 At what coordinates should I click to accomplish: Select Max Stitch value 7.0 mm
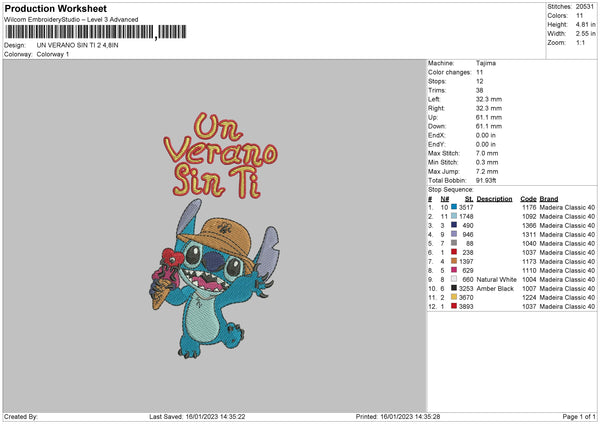tap(487, 153)
